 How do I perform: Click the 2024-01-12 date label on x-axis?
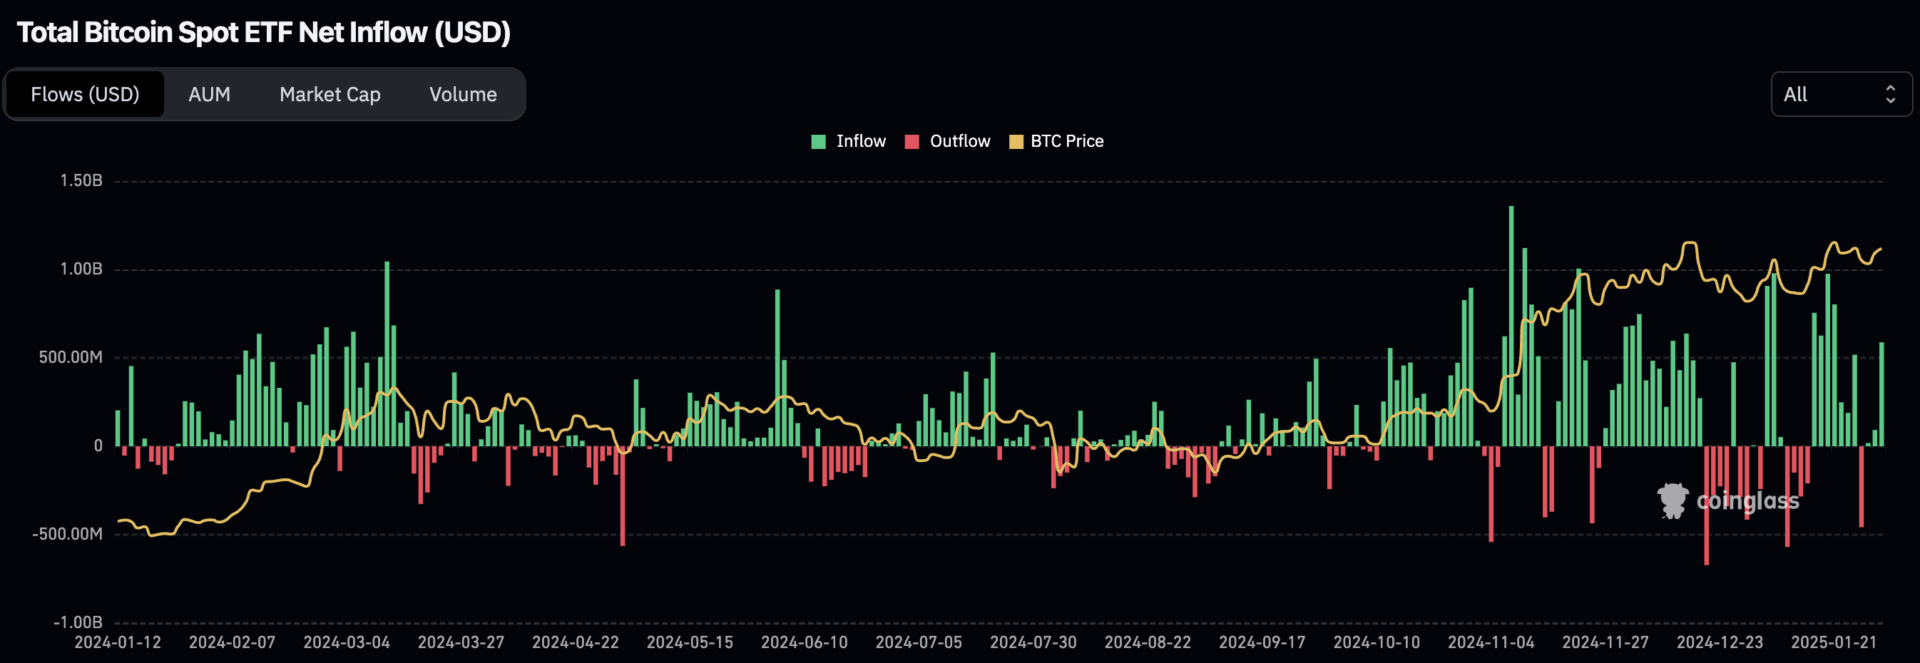coord(117,642)
